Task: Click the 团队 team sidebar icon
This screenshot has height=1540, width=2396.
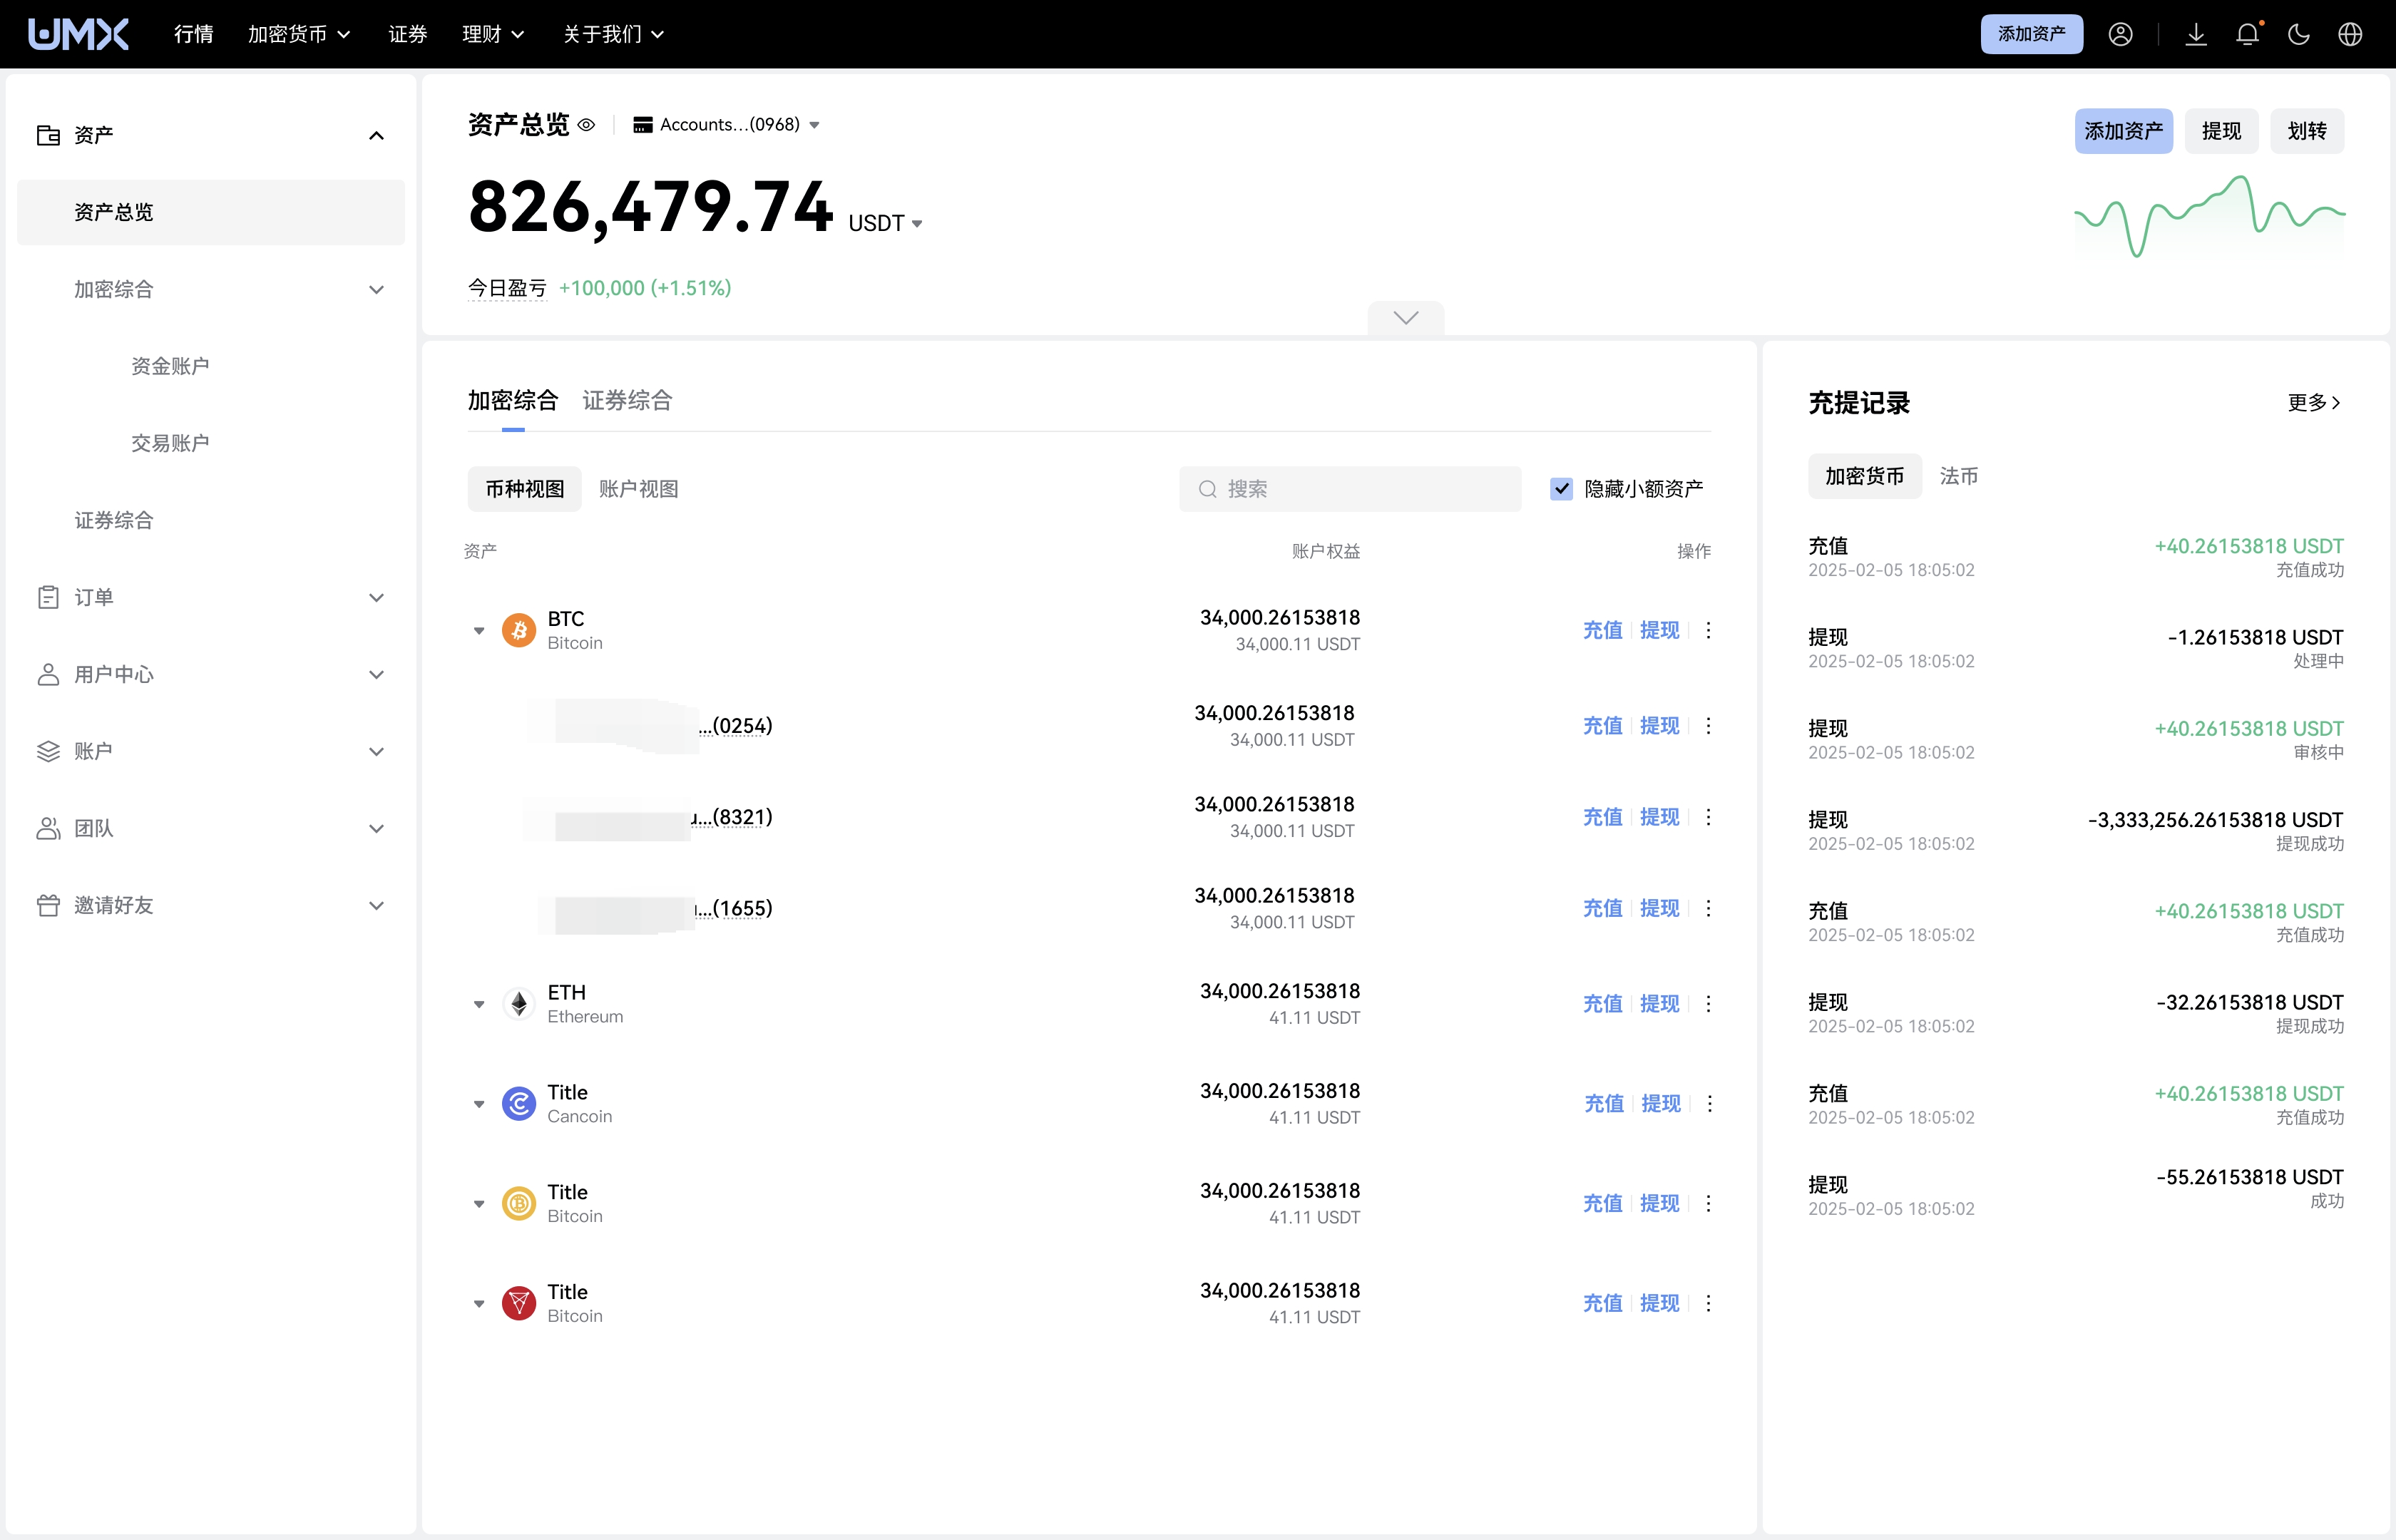Action: 48,828
